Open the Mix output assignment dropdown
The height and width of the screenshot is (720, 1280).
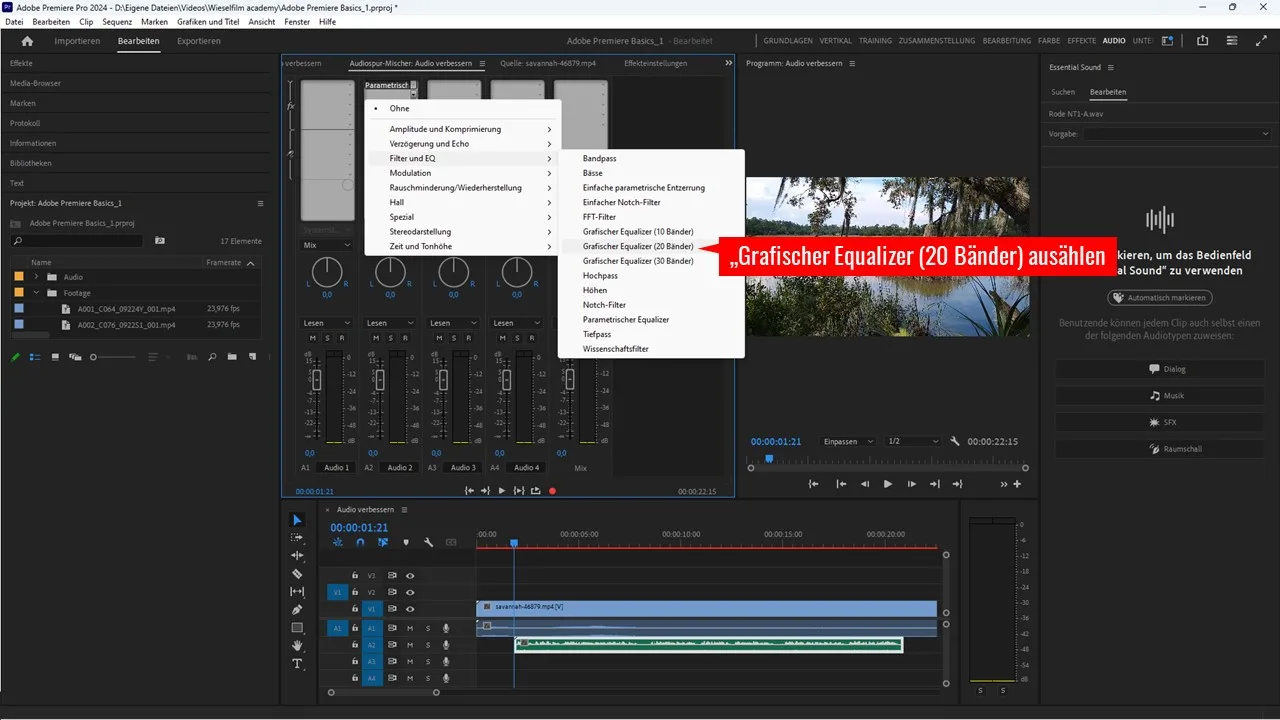click(x=327, y=245)
